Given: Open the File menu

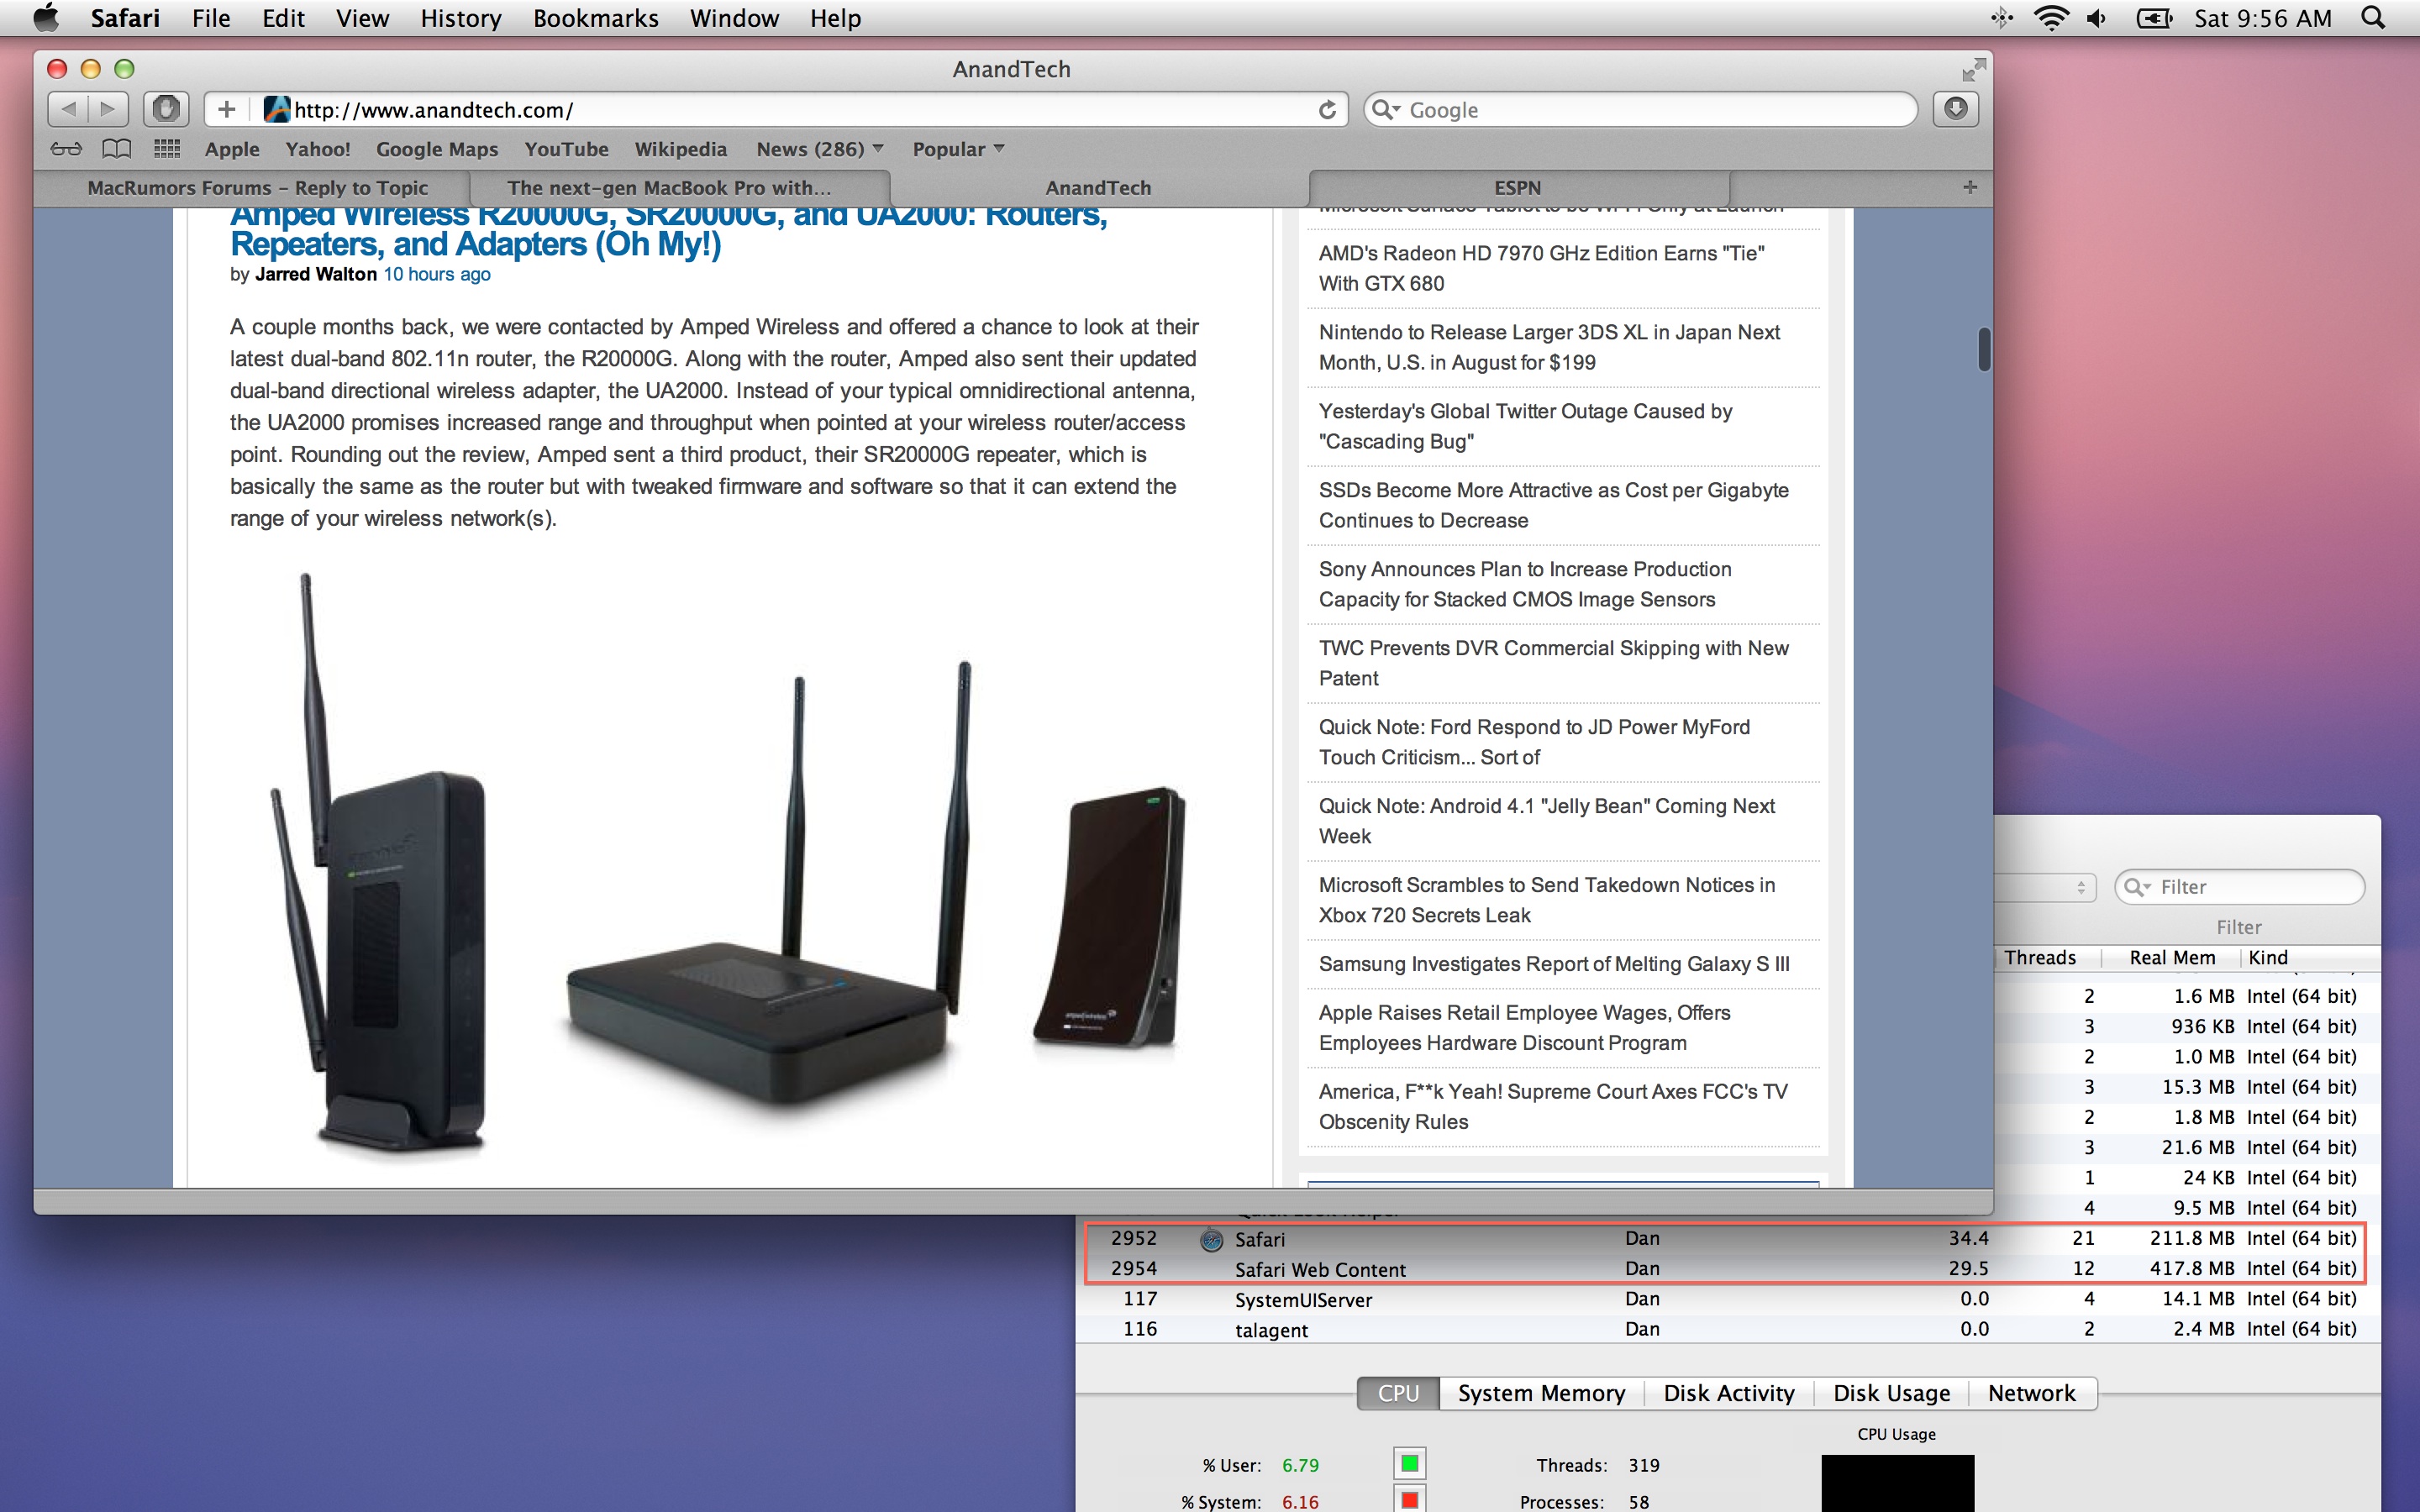Looking at the screenshot, I should (x=211, y=18).
